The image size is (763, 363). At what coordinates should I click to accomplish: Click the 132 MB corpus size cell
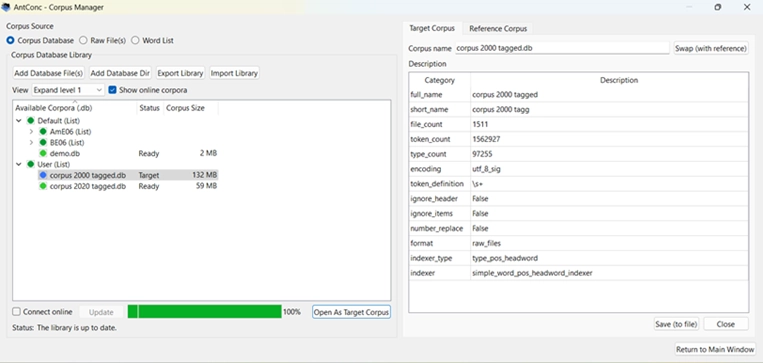point(204,175)
